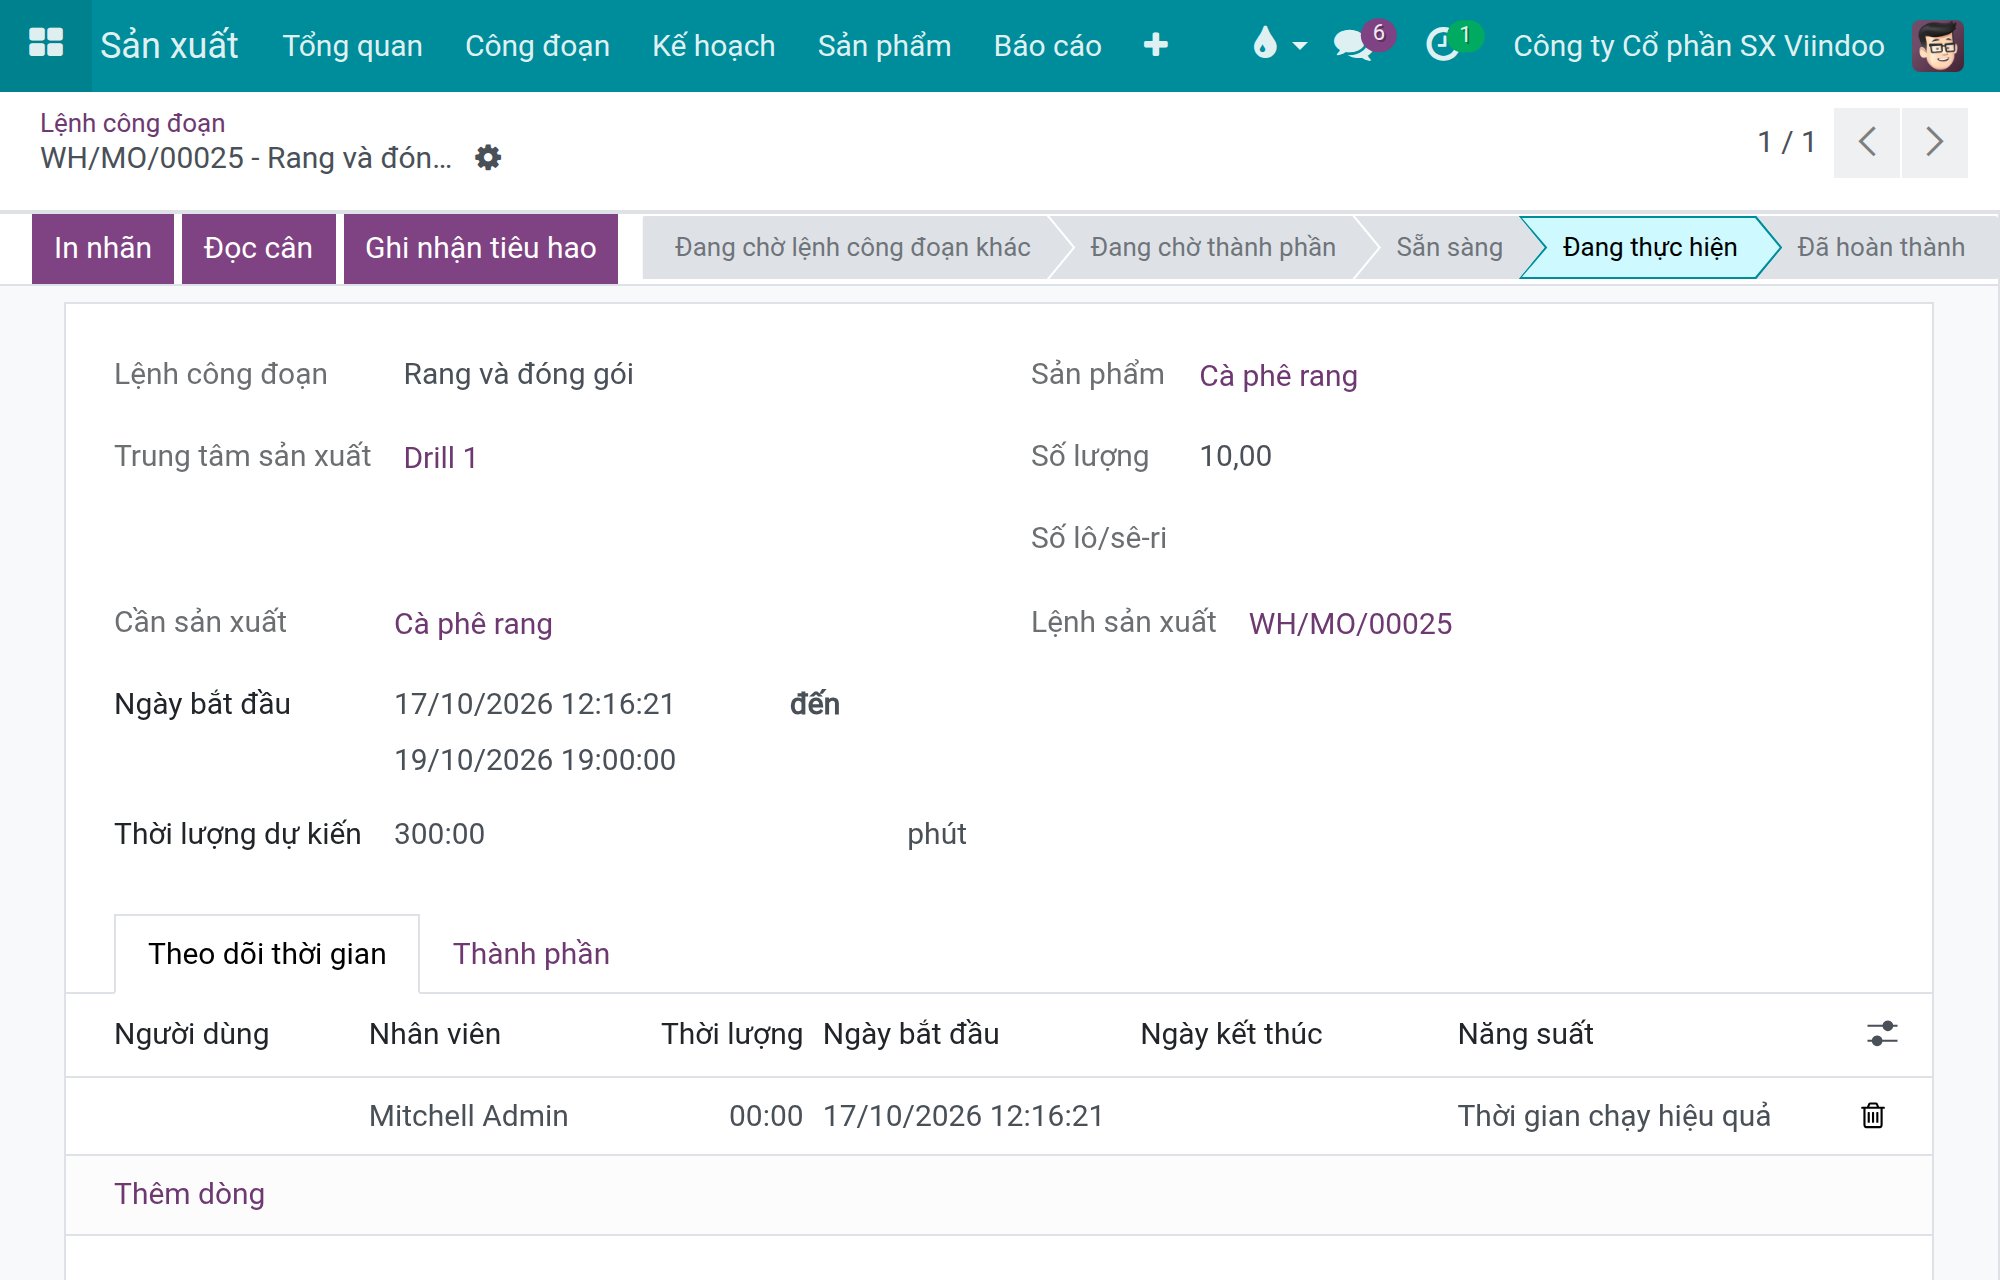Select the Đã hoàn thành status
The image size is (2000, 1280).
click(x=1880, y=247)
